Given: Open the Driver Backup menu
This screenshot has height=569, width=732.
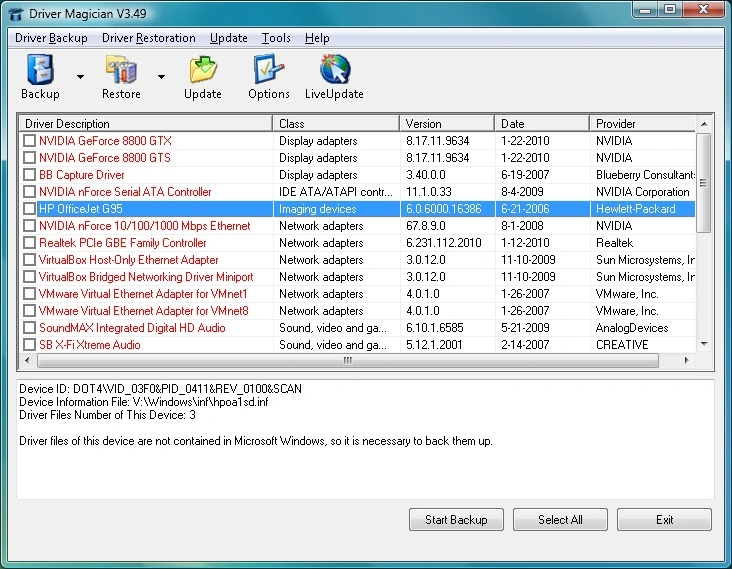Looking at the screenshot, I should pyautogui.click(x=51, y=38).
